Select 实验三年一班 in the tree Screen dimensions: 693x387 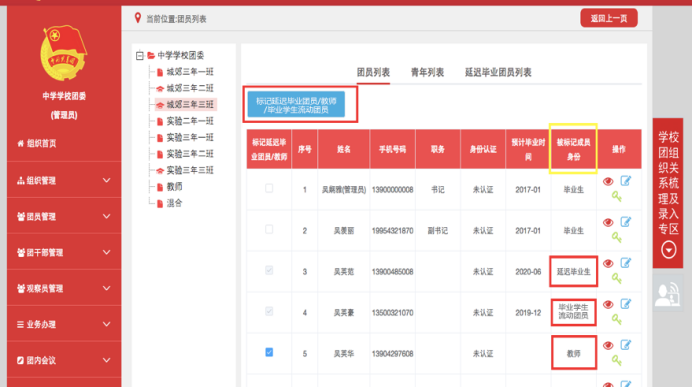(190, 137)
